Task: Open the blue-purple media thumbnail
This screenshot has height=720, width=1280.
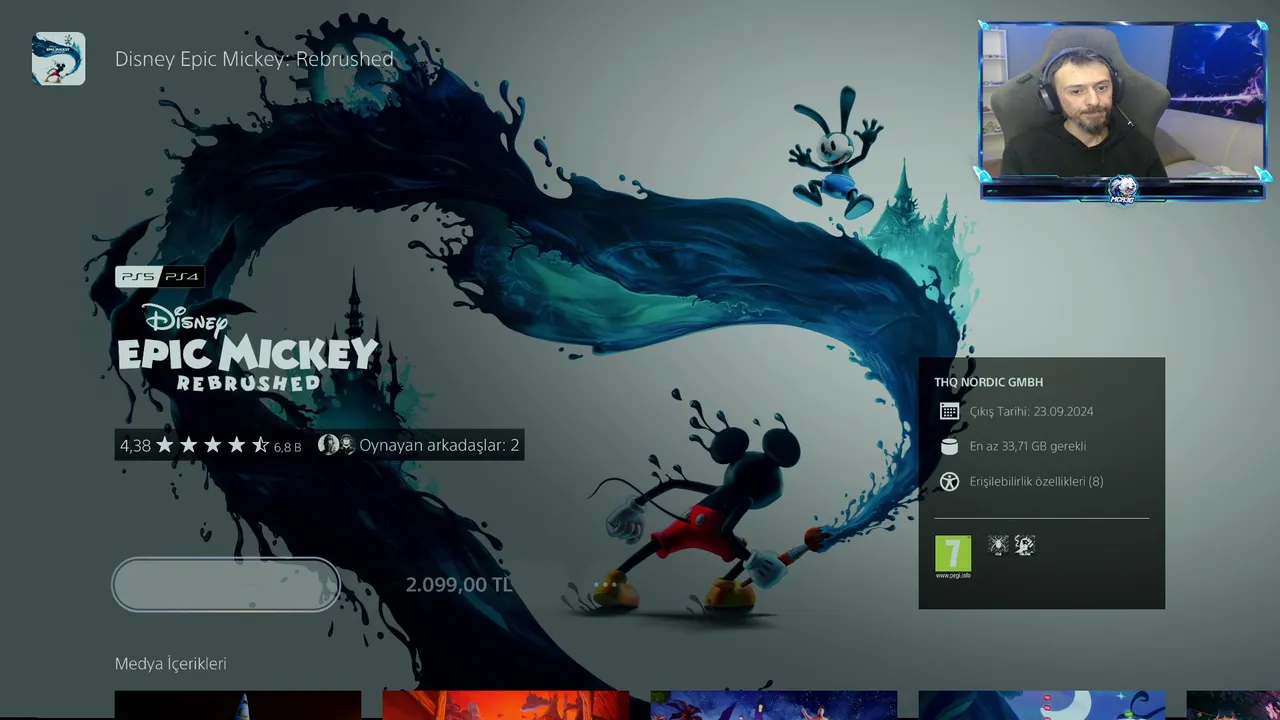Action: [774, 705]
